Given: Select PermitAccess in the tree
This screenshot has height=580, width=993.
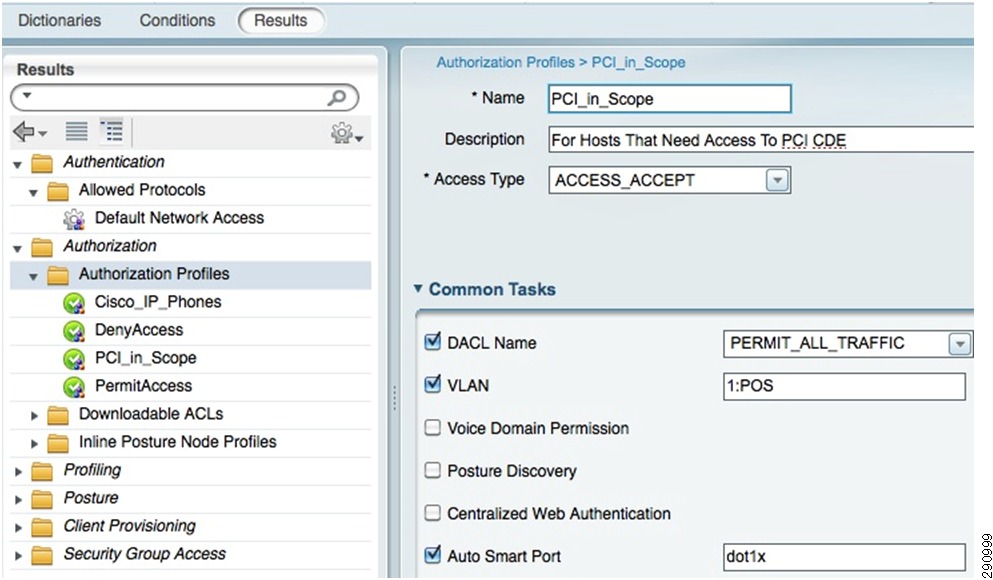Looking at the screenshot, I should click(143, 386).
